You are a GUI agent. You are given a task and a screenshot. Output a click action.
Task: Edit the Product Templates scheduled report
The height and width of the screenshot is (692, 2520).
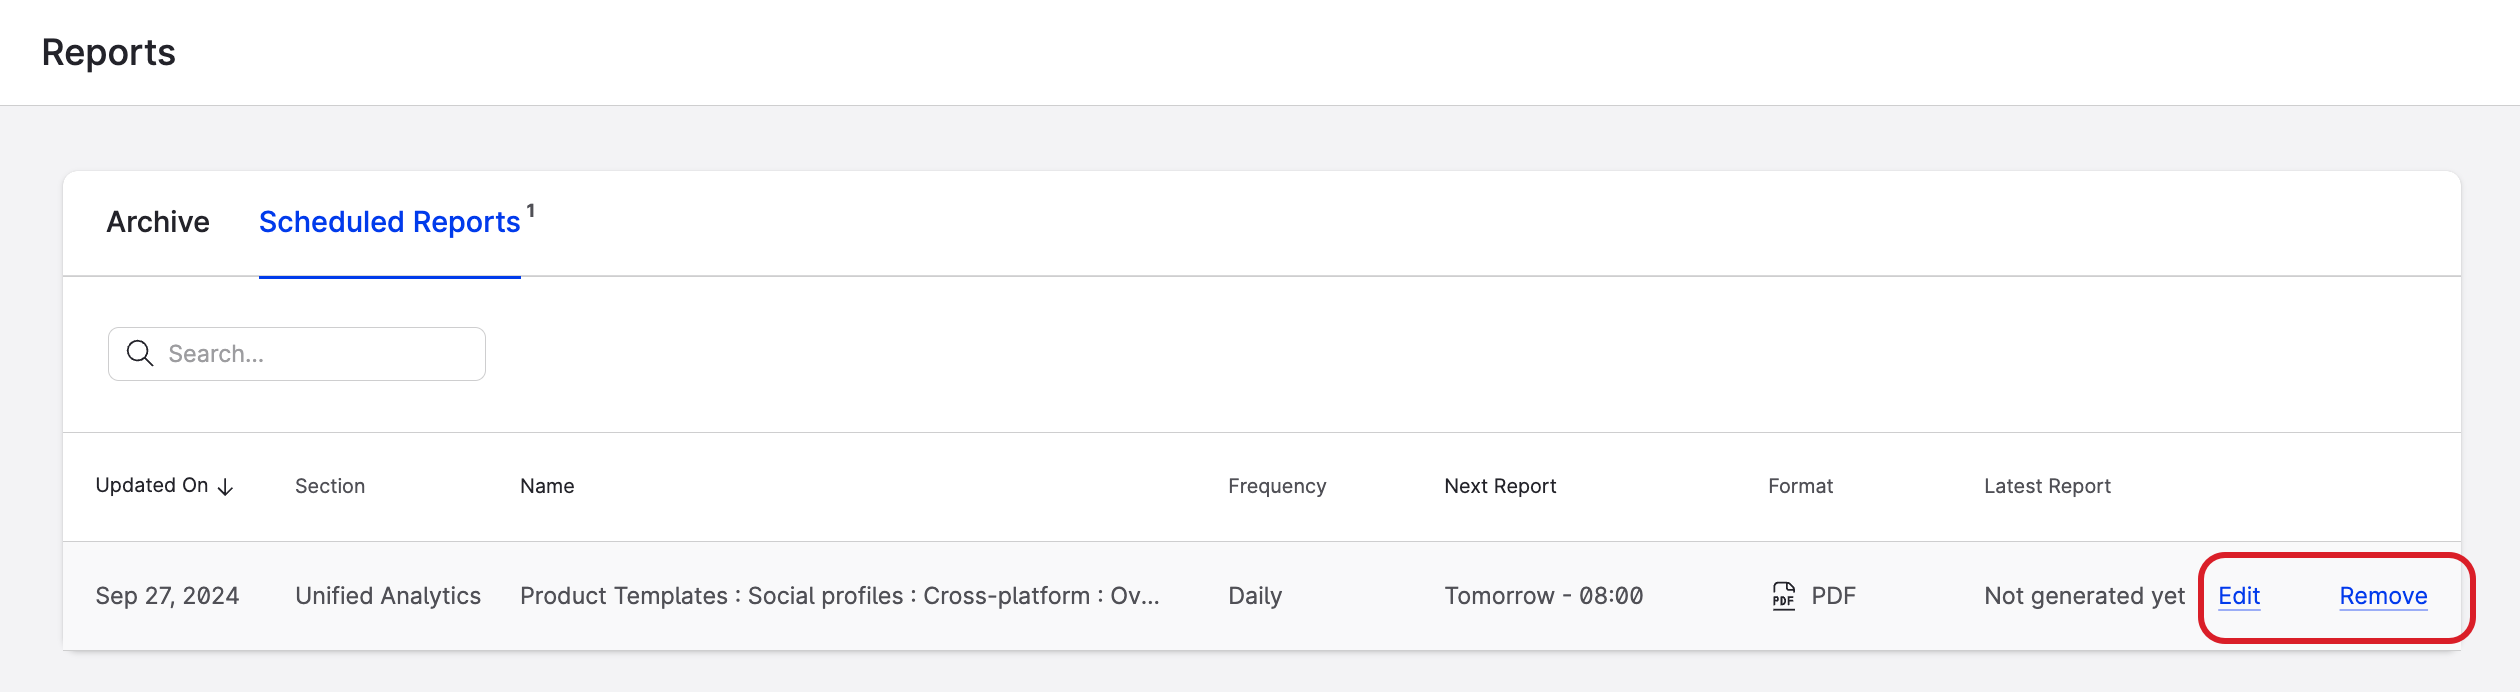(2238, 595)
